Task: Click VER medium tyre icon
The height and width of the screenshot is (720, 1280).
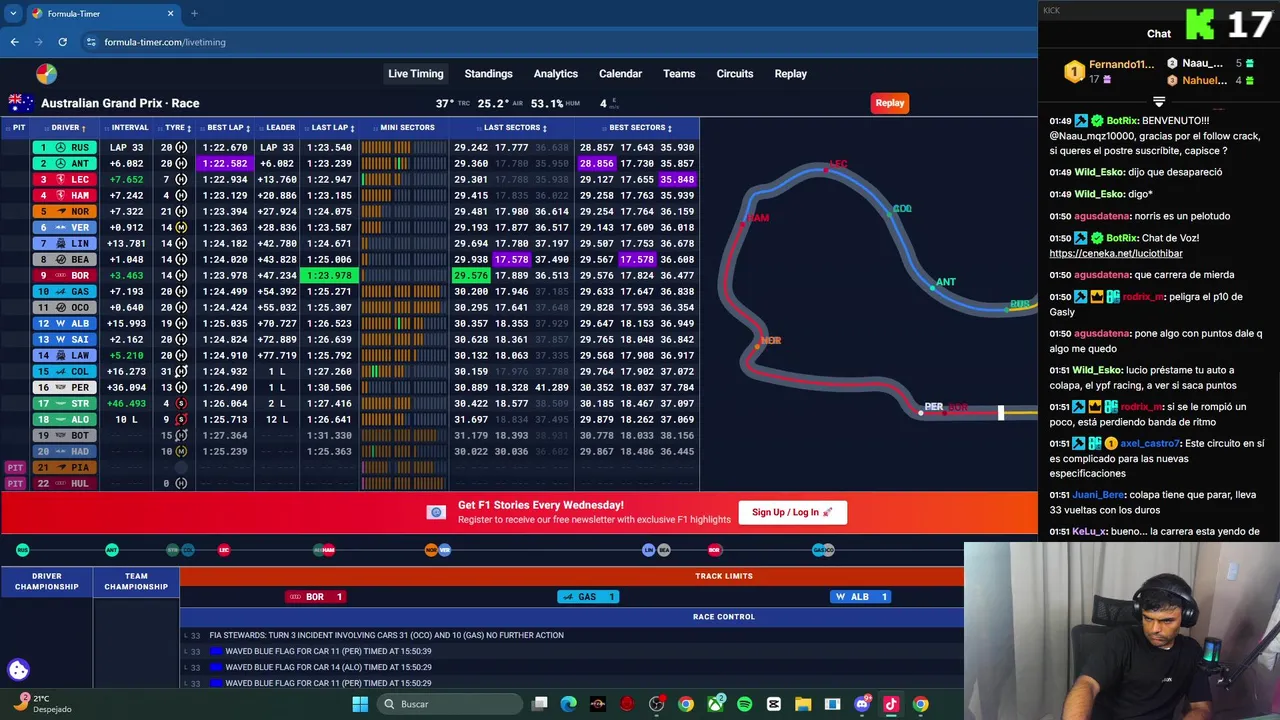Action: click(181, 228)
